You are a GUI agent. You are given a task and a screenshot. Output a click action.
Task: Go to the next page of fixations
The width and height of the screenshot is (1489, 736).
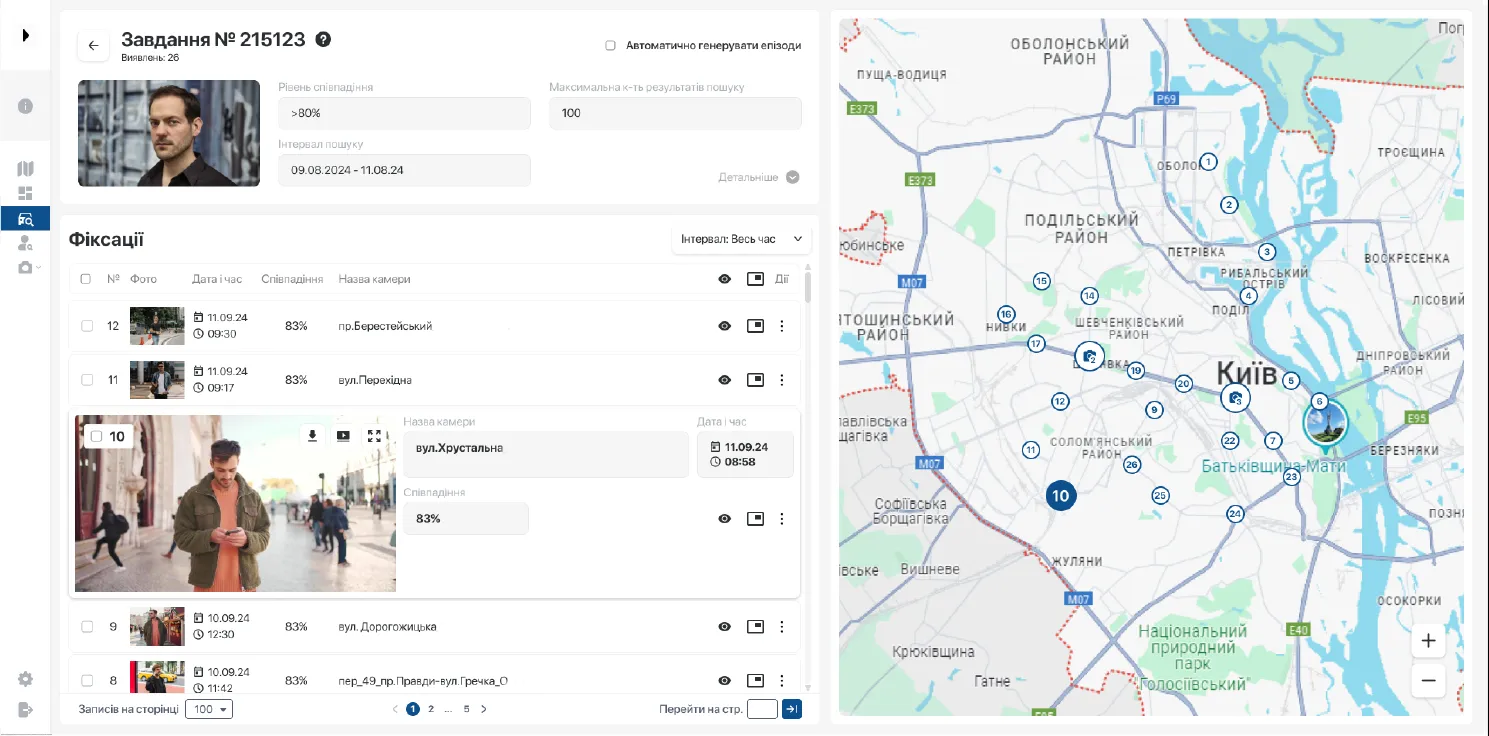[x=484, y=709]
